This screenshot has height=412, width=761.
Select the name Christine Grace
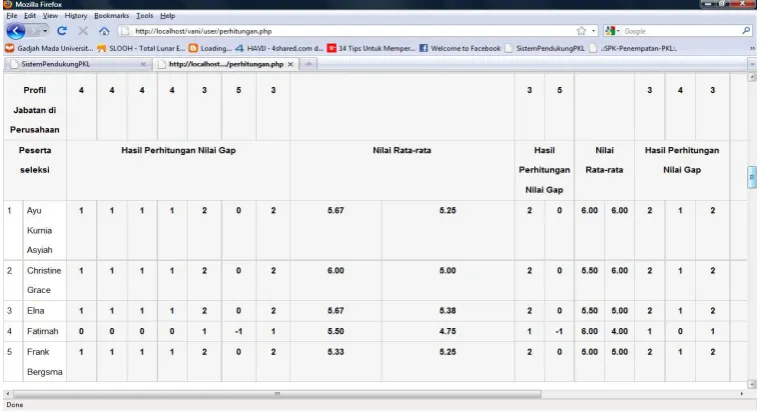(44, 280)
